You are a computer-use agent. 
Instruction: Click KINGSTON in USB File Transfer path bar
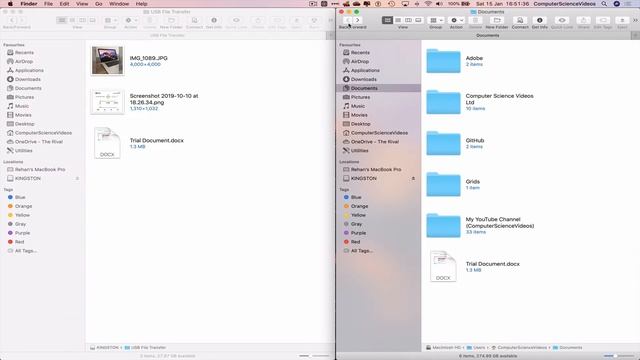pos(104,348)
